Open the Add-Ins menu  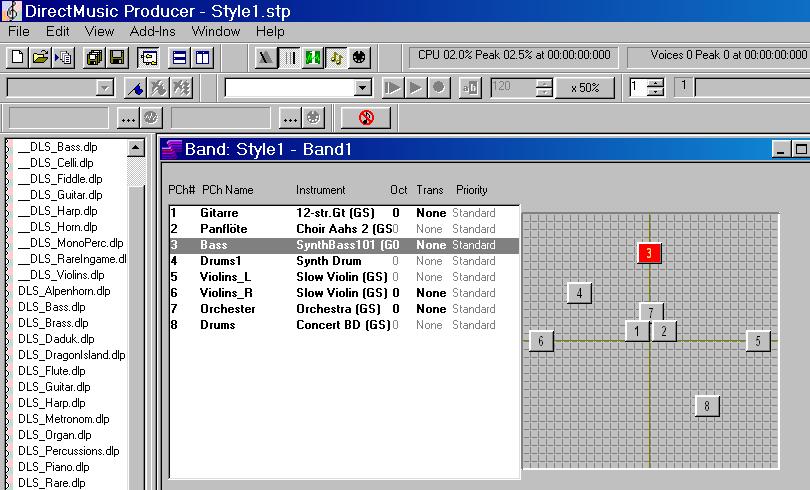coord(152,31)
